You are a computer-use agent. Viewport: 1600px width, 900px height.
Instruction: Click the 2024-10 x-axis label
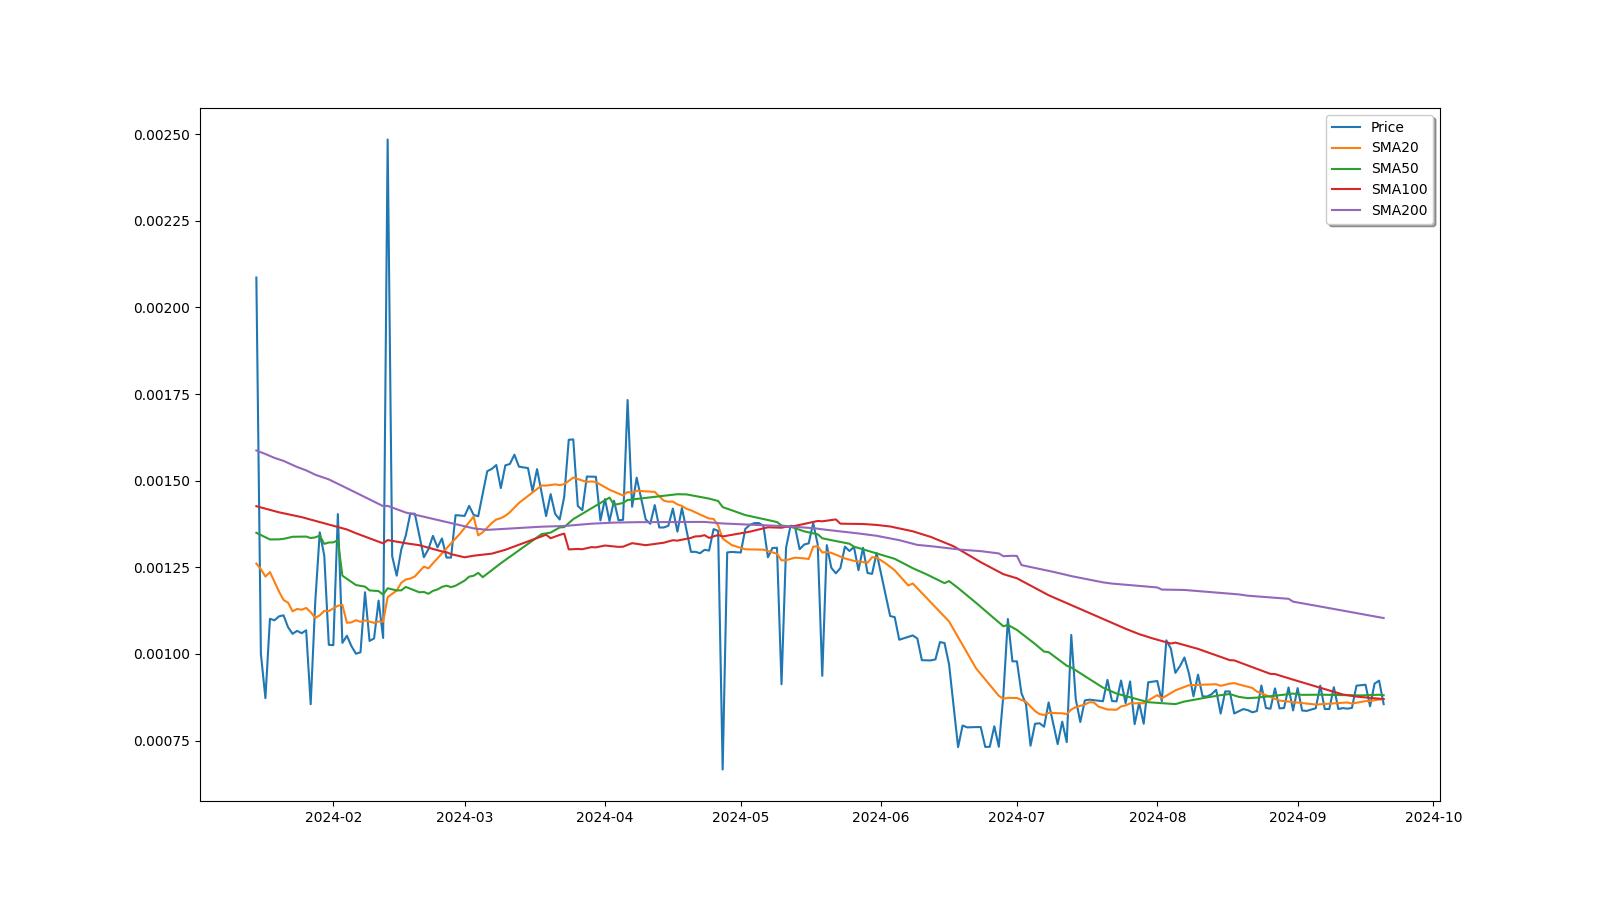1433,817
